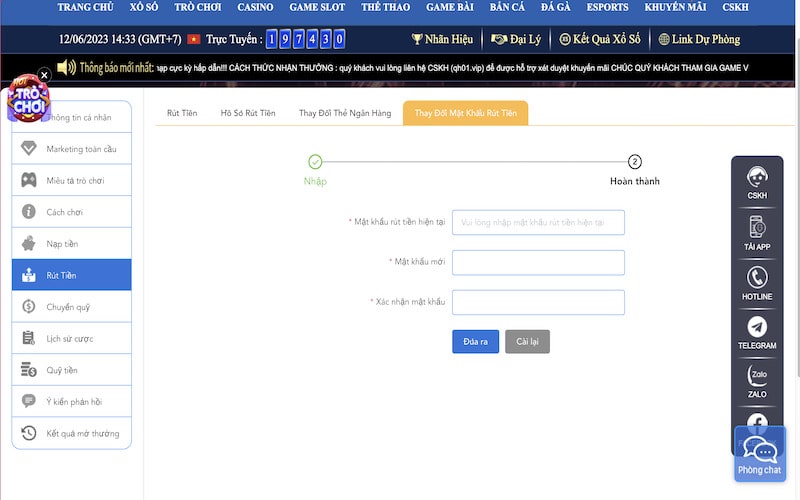Close the Trò Chơi hot badge
The height and width of the screenshot is (500, 800).
coord(44,75)
